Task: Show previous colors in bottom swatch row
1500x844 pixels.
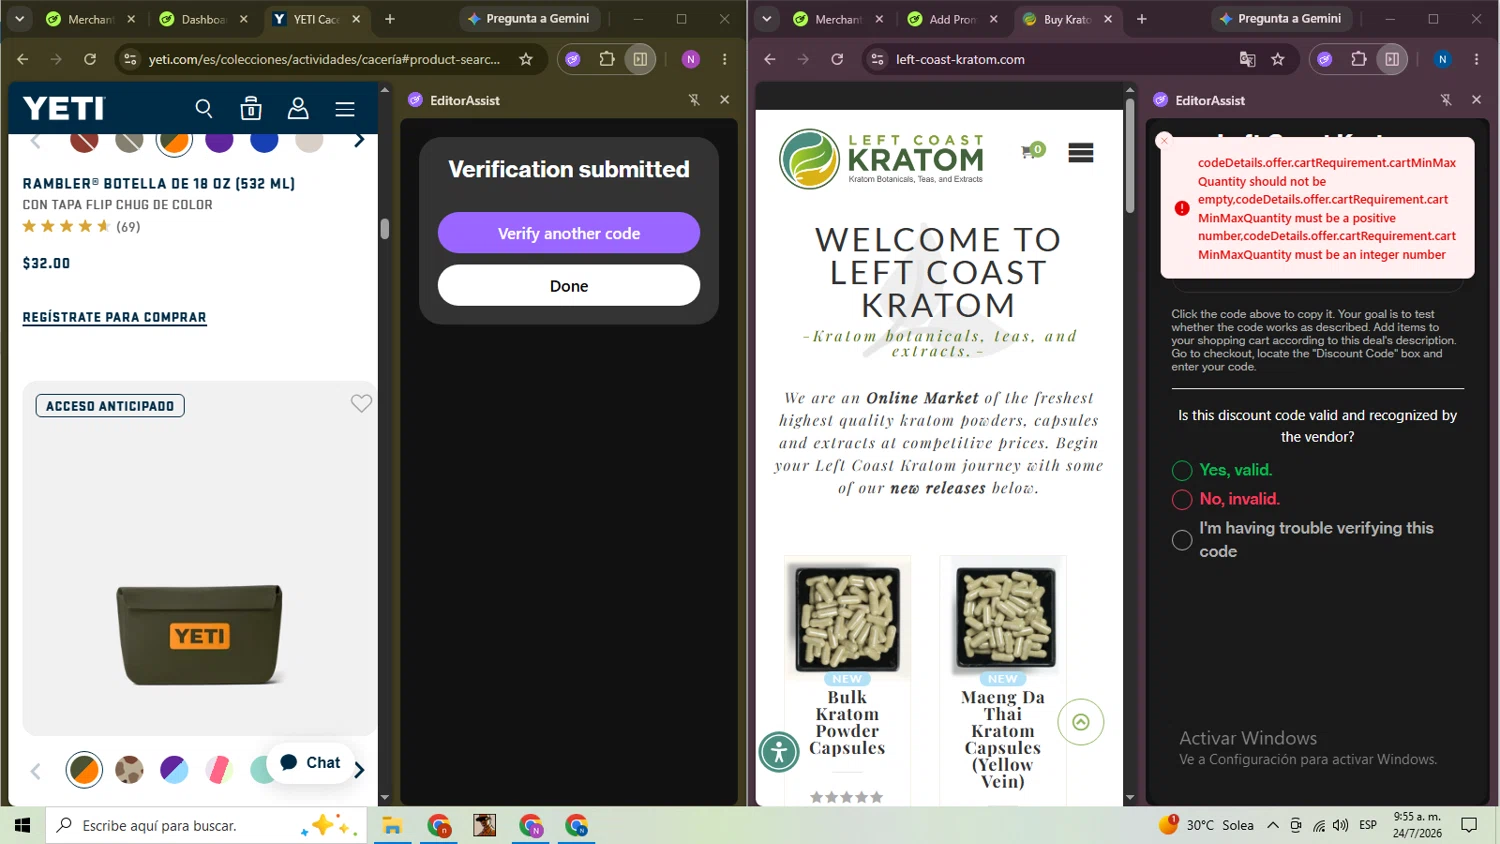Action: (x=36, y=771)
